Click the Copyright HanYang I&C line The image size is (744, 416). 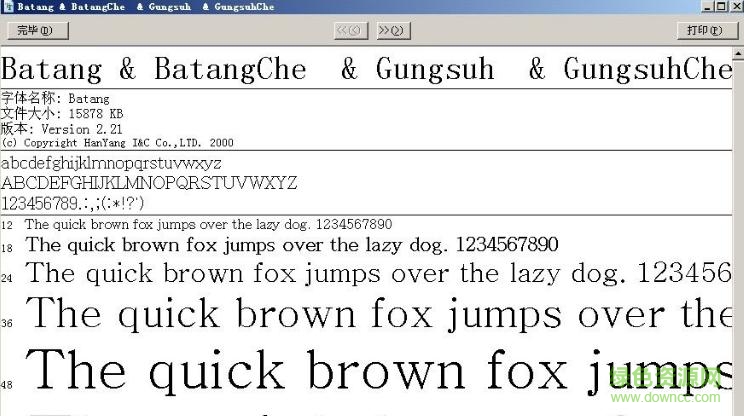[x=117, y=143]
